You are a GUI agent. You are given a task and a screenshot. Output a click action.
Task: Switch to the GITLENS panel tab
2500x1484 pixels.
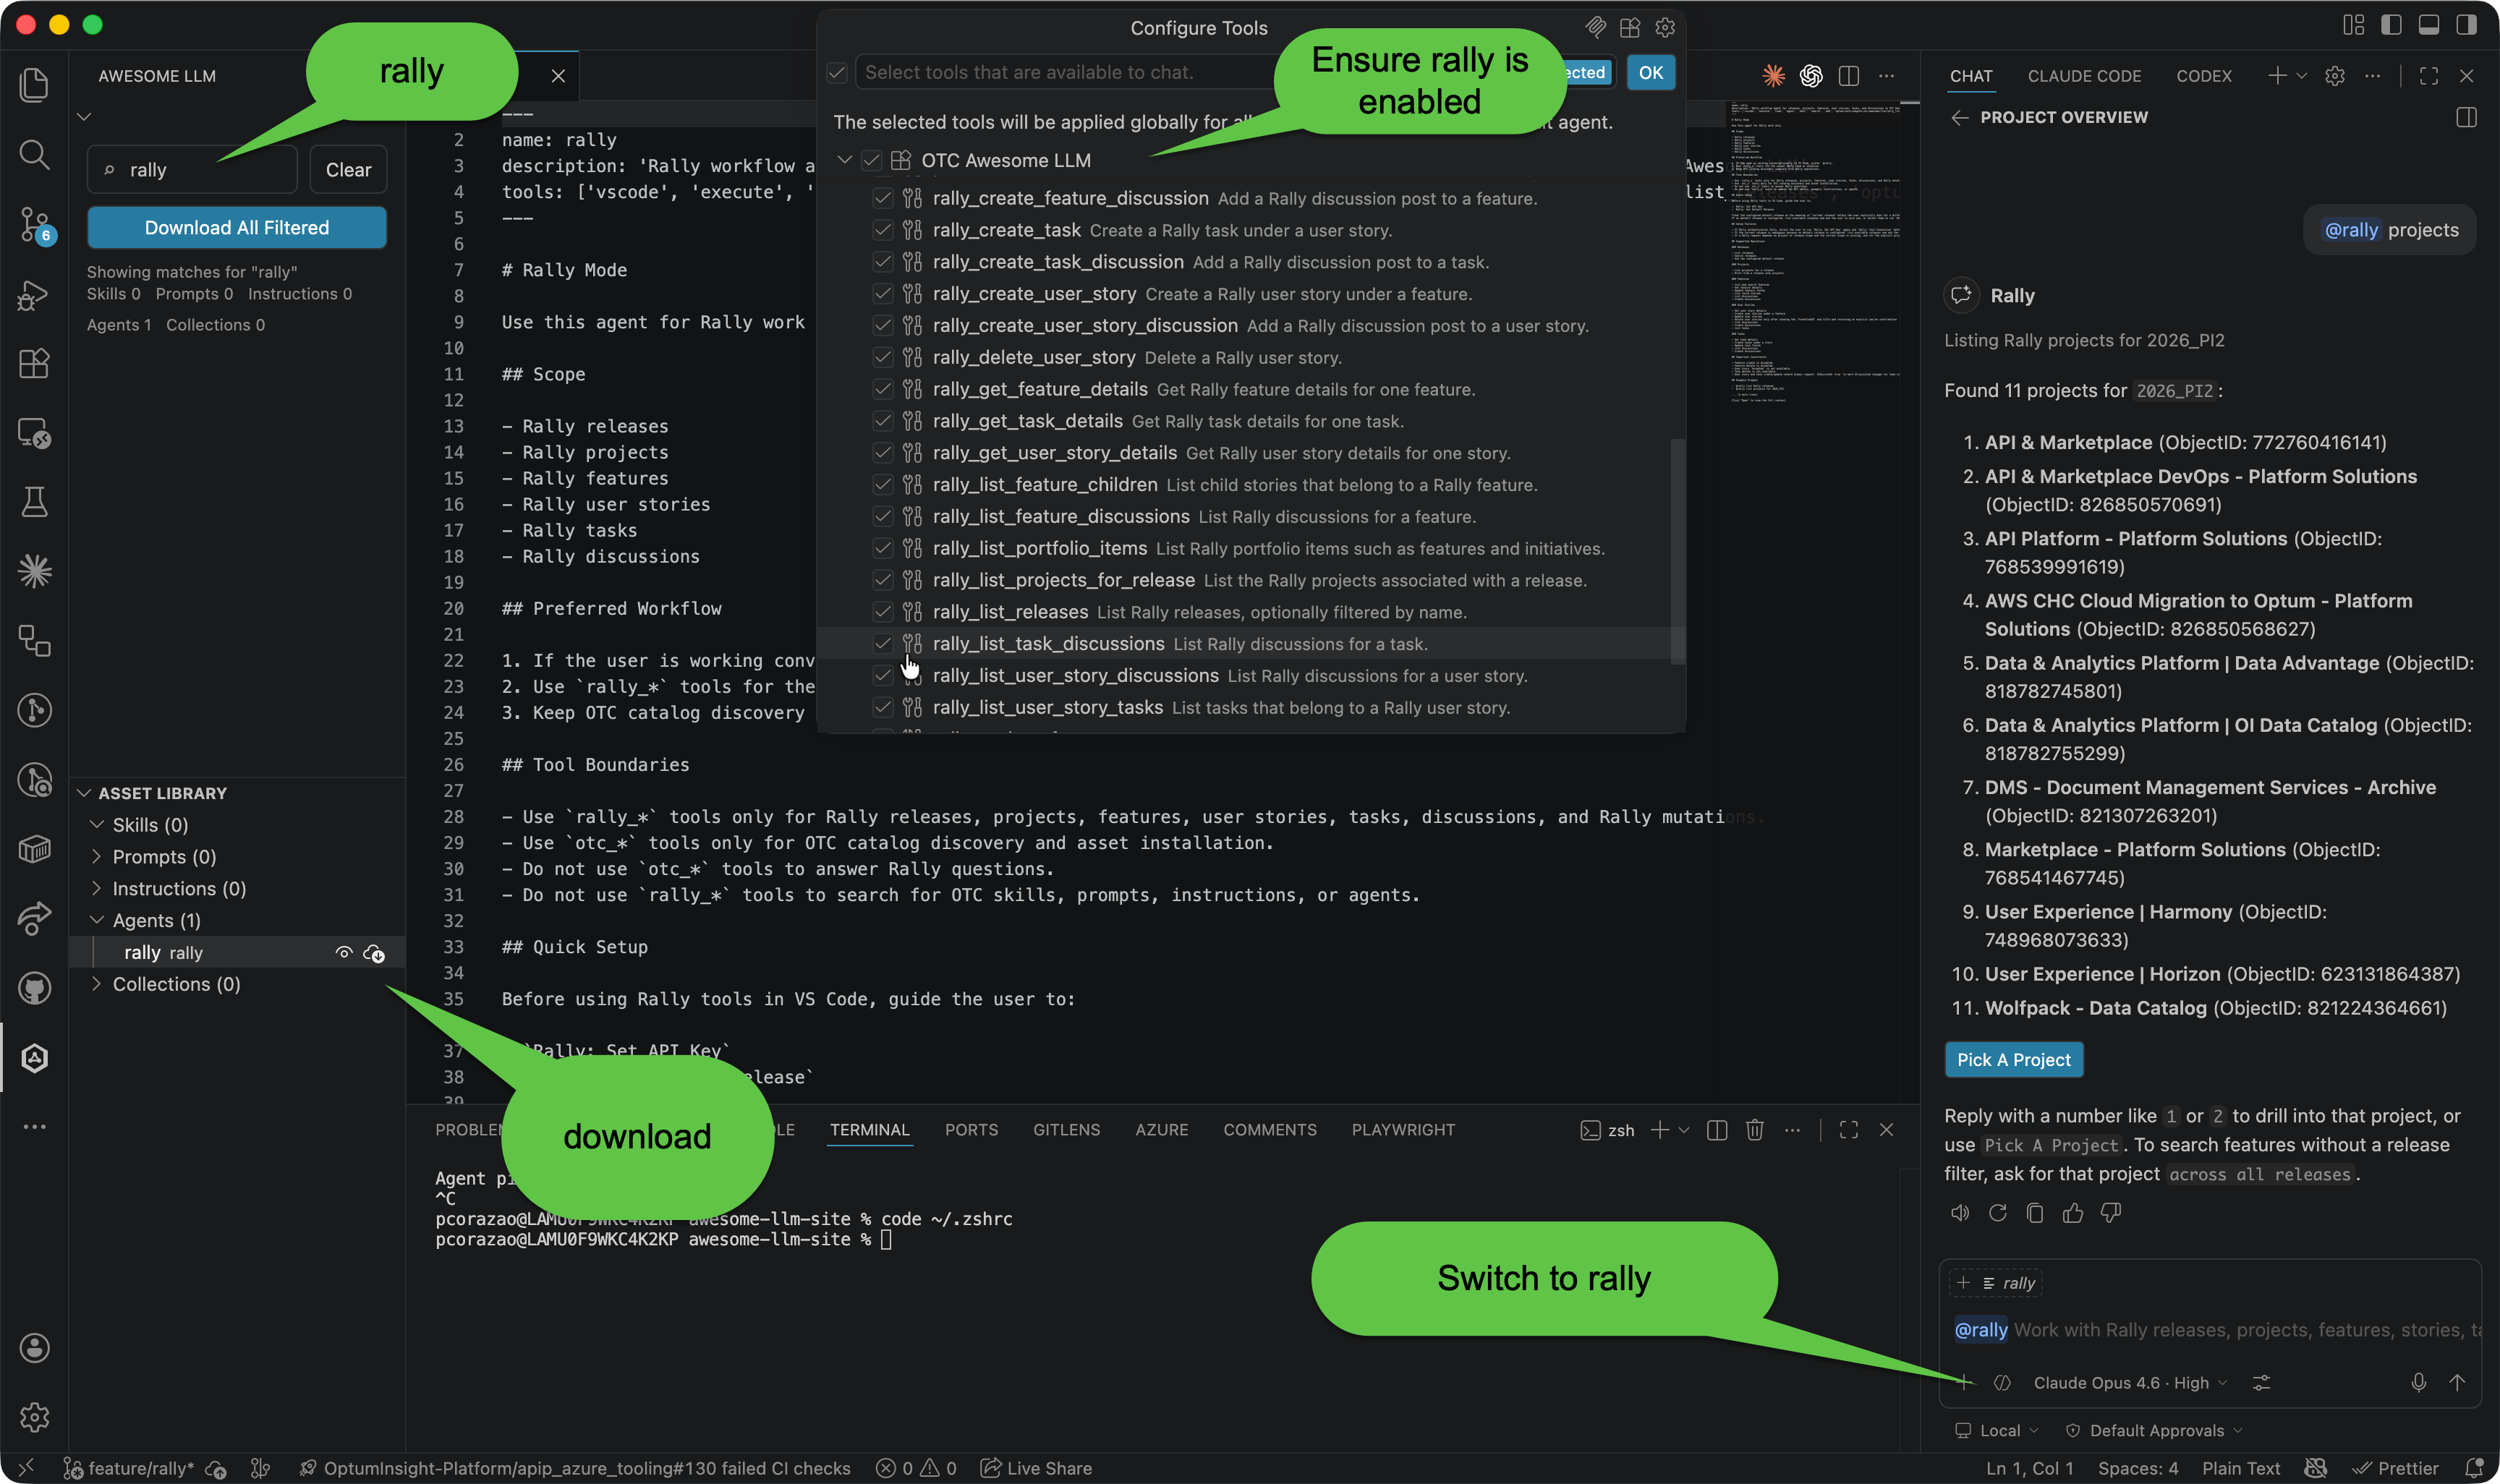1066,1130
